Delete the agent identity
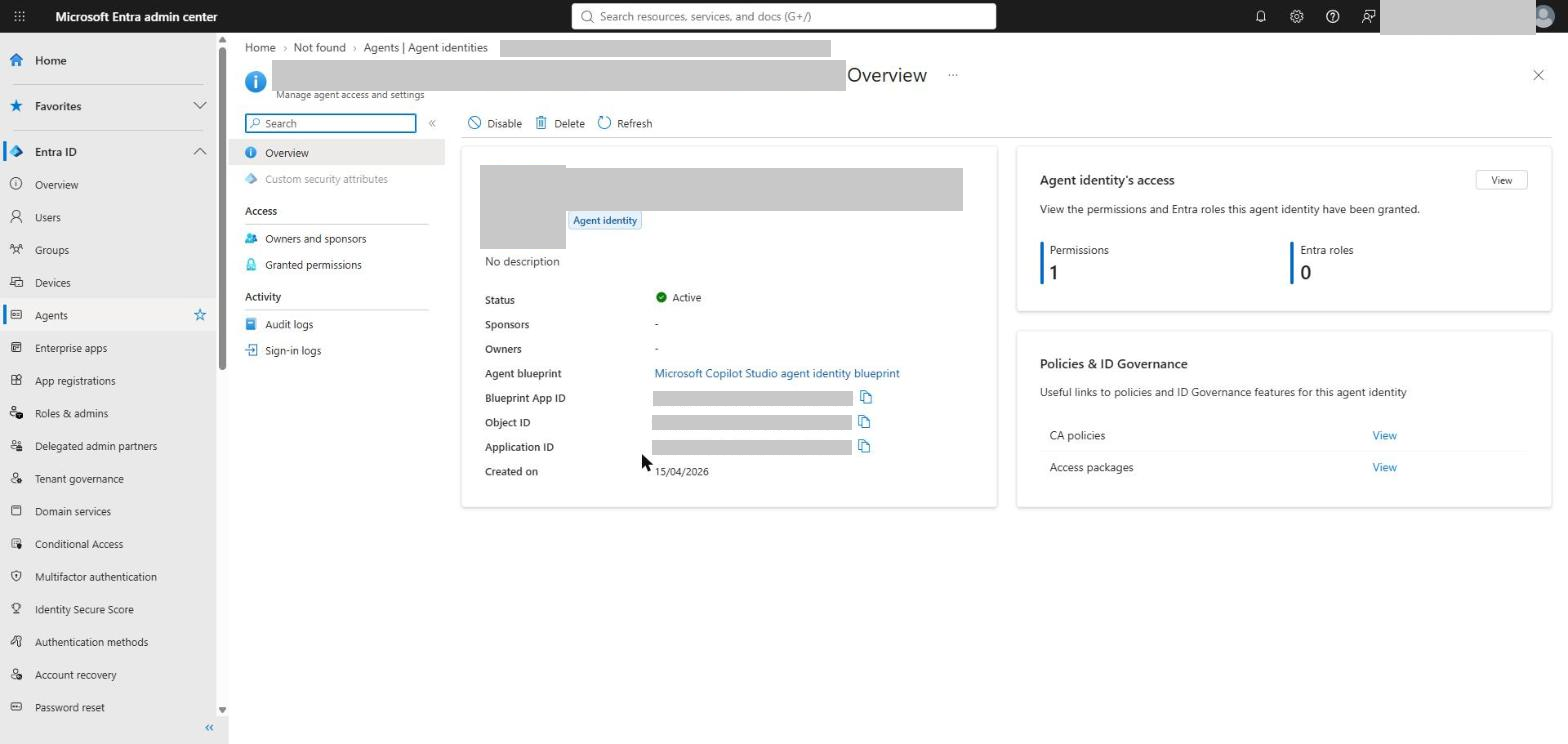The width and height of the screenshot is (1568, 744). (560, 123)
